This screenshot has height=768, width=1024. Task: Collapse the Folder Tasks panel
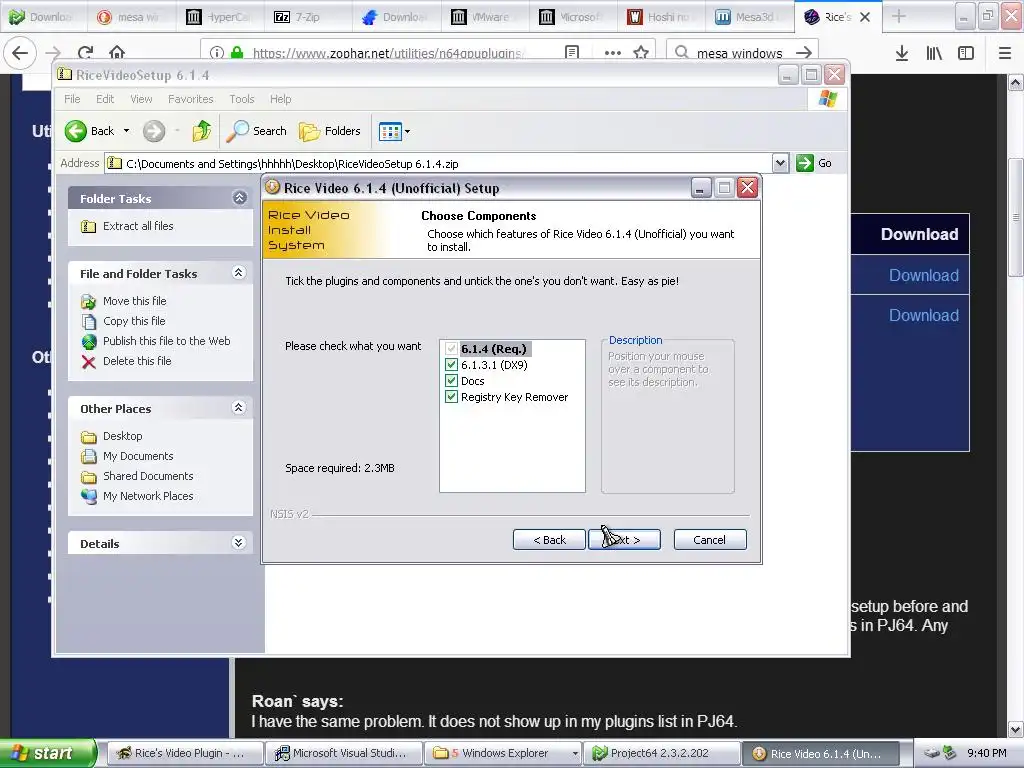240,198
